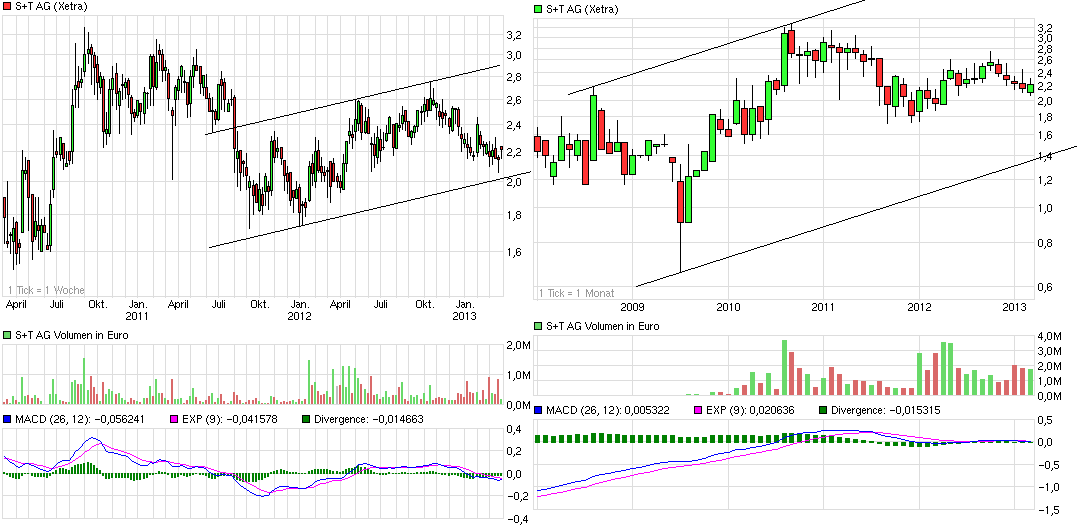The height and width of the screenshot is (527, 1077).
Task: Click '2012' label on monthly chart axis
Action: [919, 306]
